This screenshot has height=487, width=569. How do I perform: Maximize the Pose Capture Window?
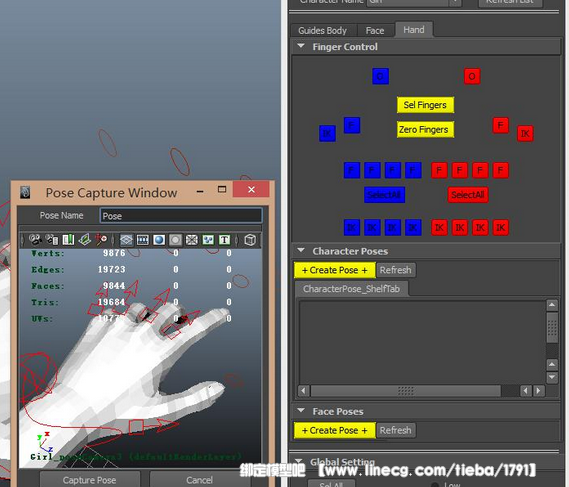click(222, 189)
